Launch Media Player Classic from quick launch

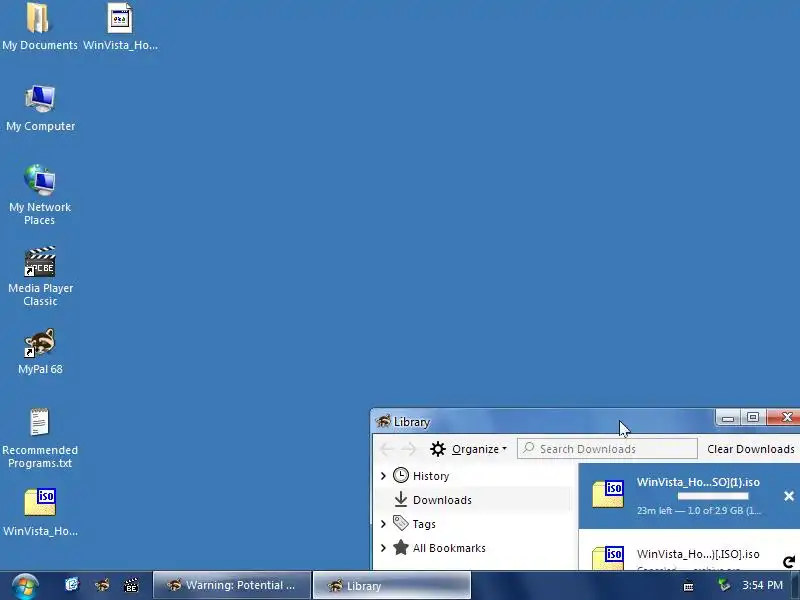[x=131, y=585]
